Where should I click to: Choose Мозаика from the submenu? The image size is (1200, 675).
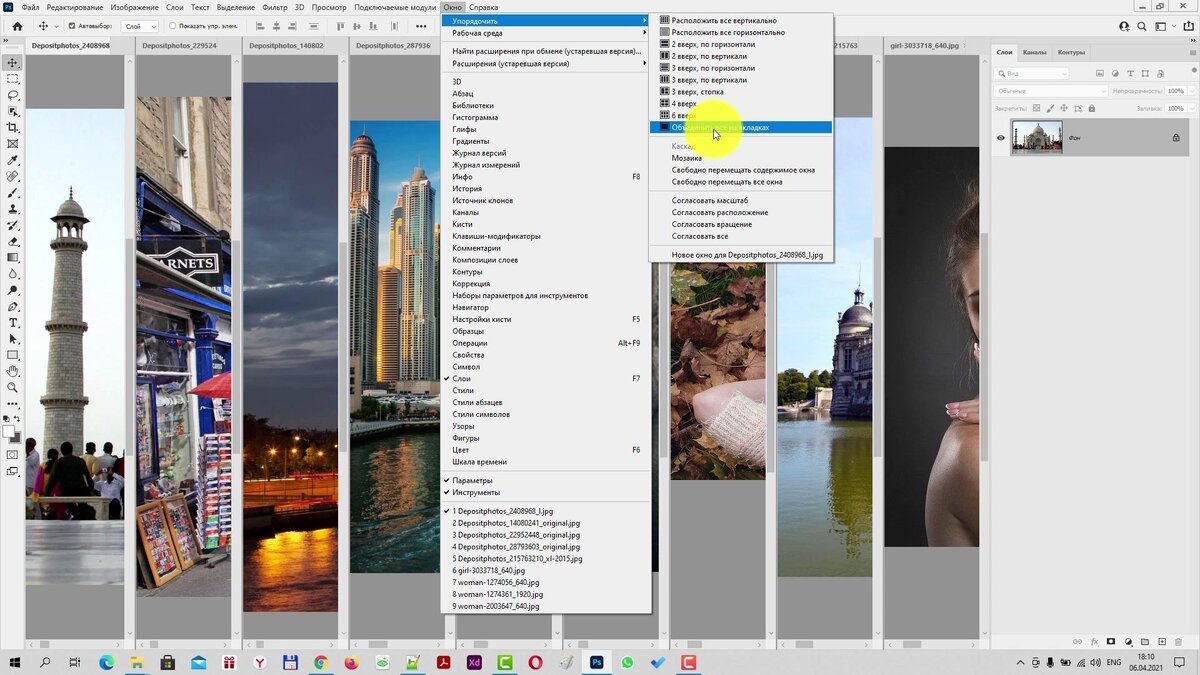(x=688, y=157)
